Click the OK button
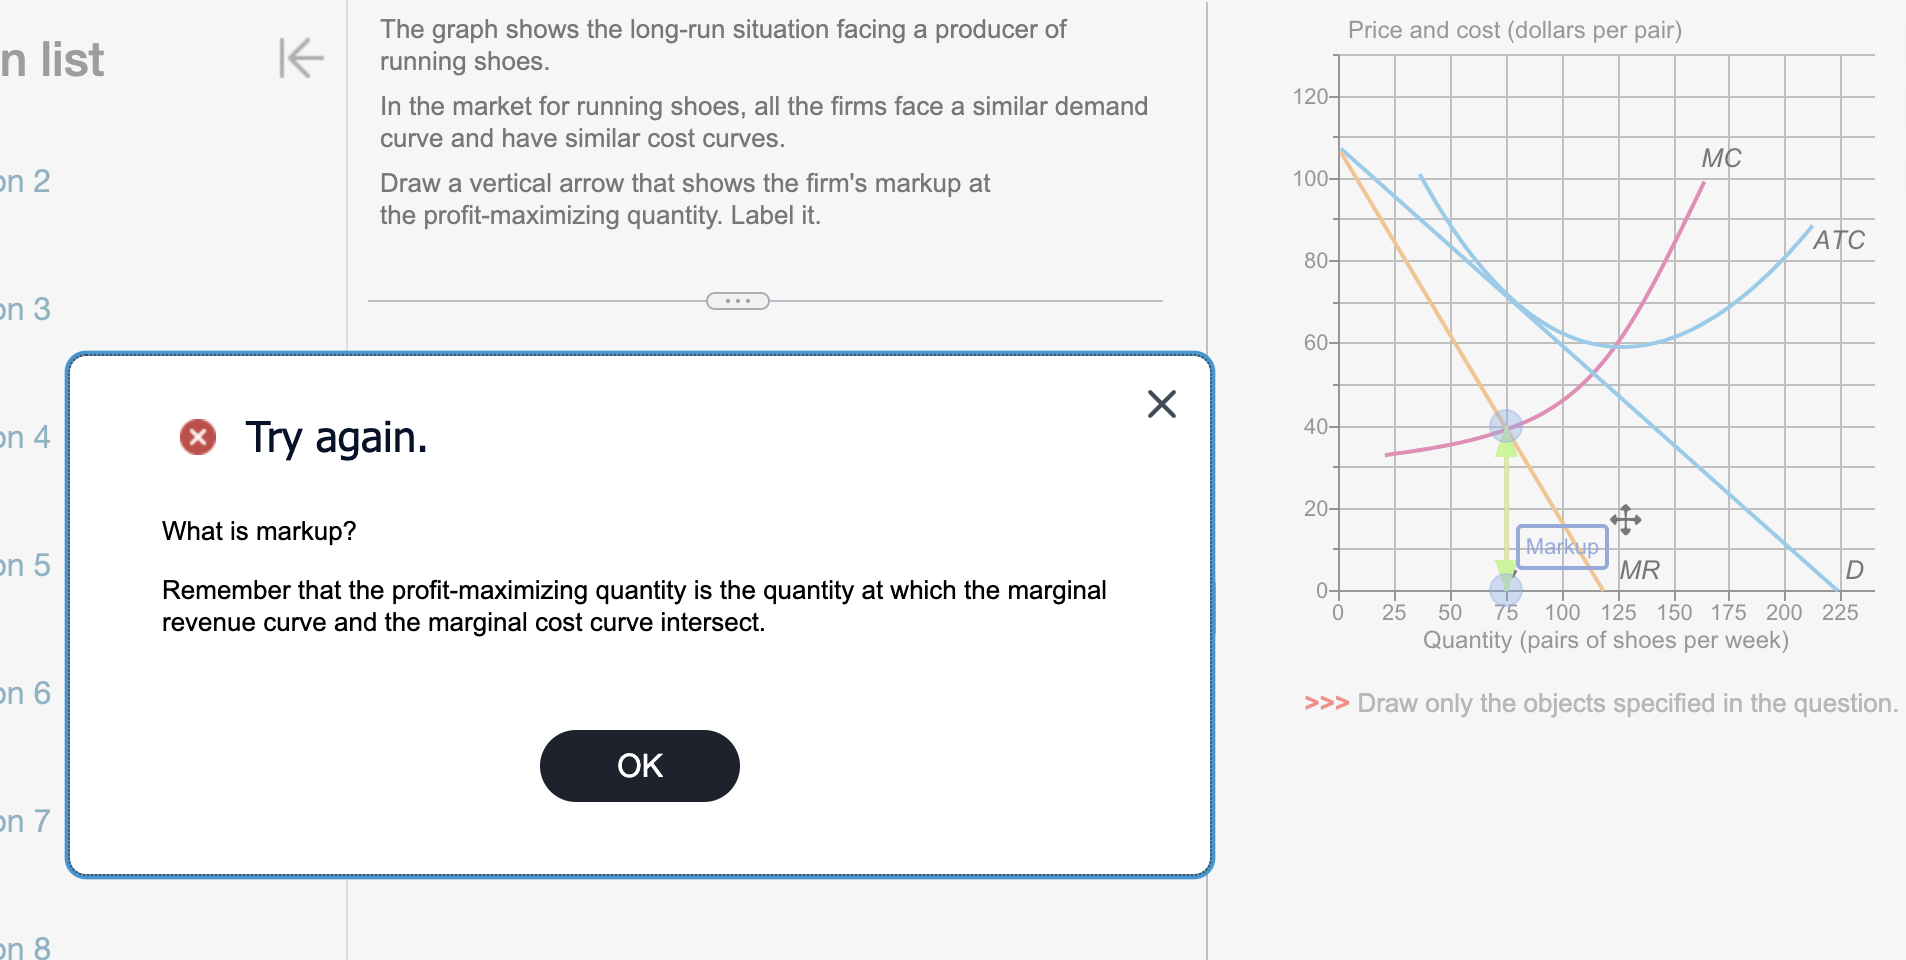Image resolution: width=1906 pixels, height=960 pixels. tap(639, 765)
